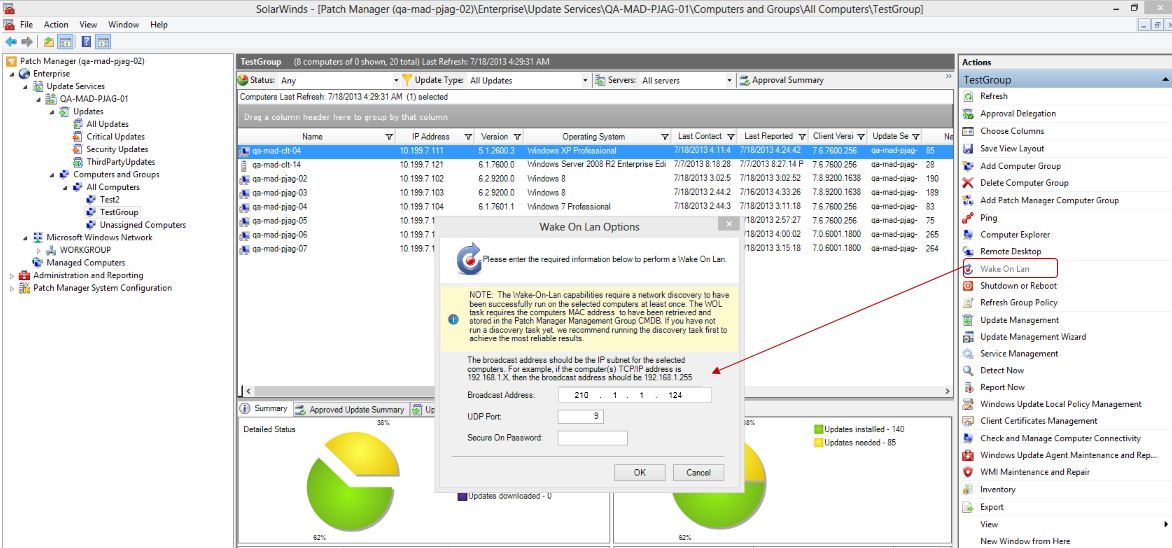Open the Update Type filter dropdown
The height and width of the screenshot is (548, 1172).
(x=585, y=80)
